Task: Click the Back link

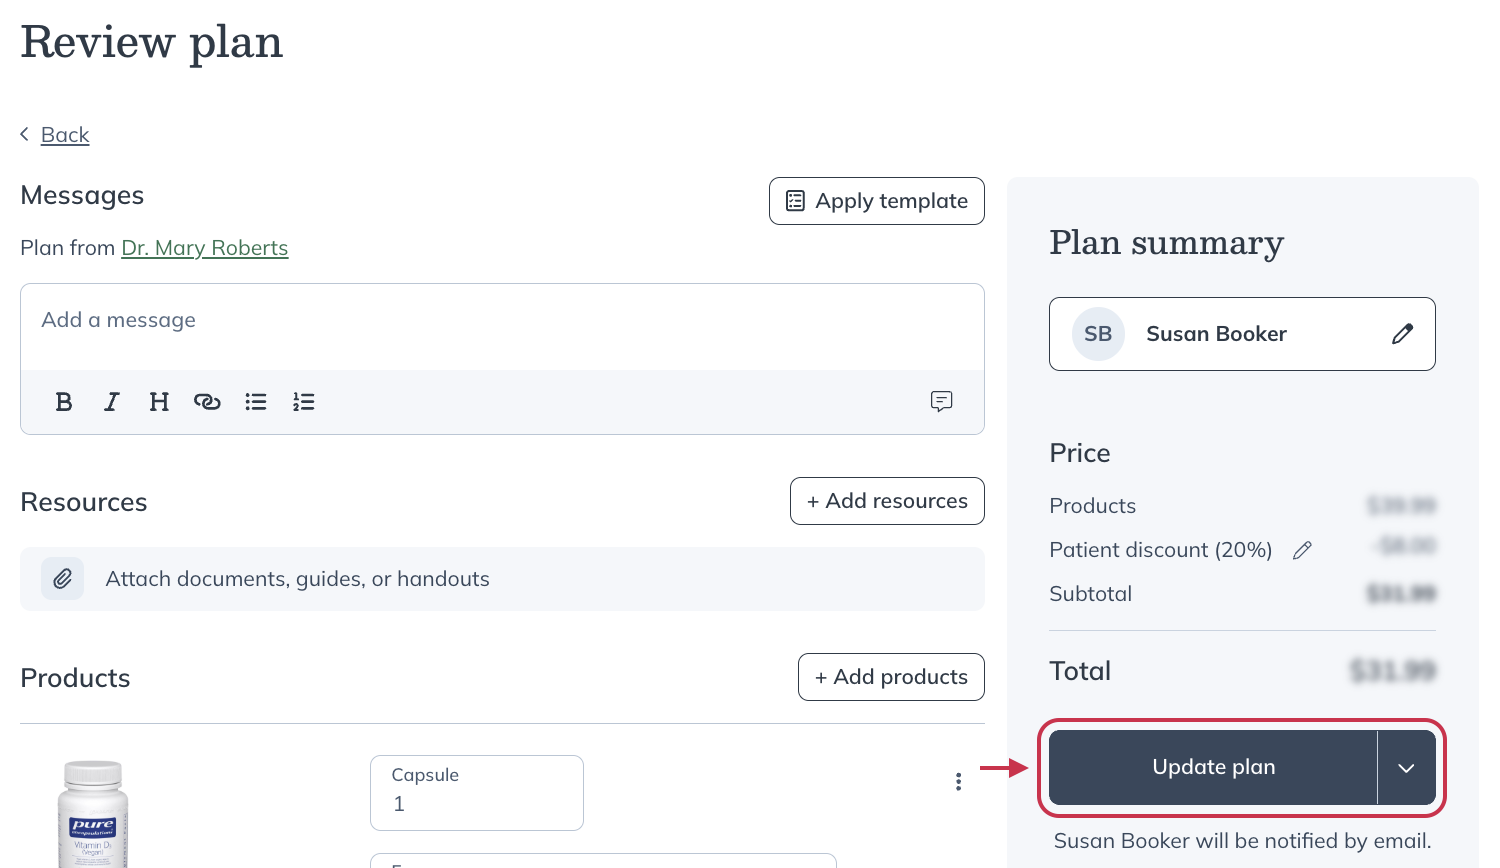Action: click(x=64, y=134)
